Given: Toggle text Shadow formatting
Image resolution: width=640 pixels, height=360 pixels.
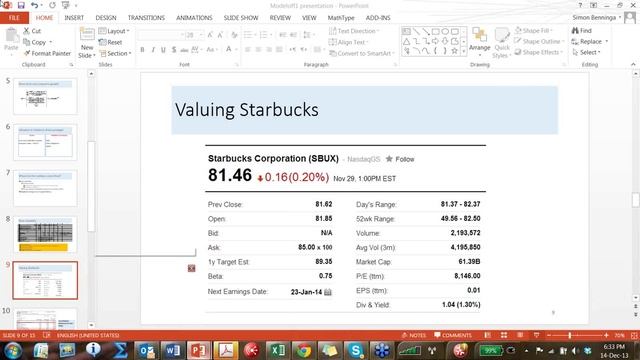Looking at the screenshot, I should pos(174,49).
